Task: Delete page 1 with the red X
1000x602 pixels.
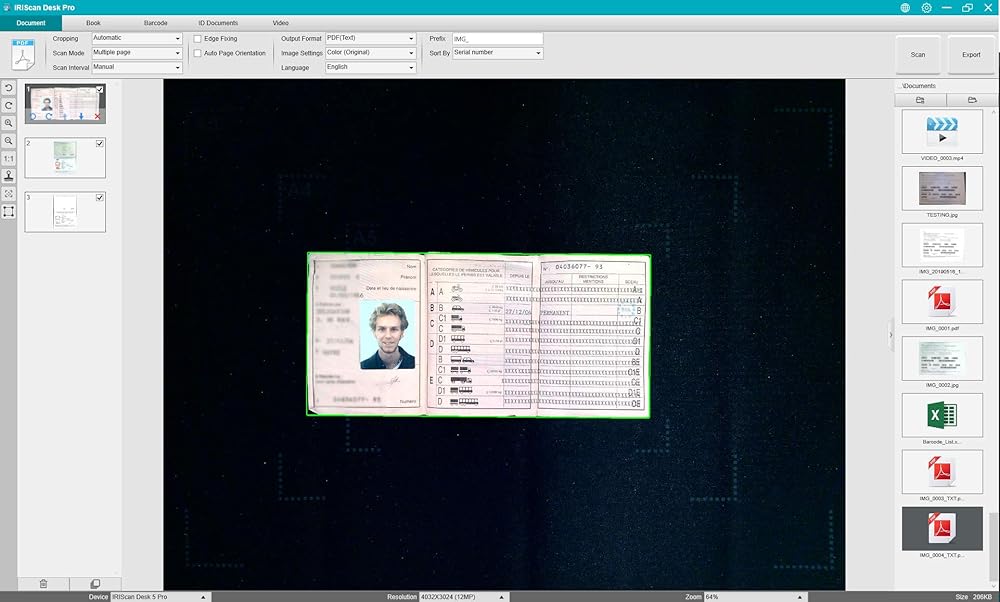Action: (x=97, y=117)
